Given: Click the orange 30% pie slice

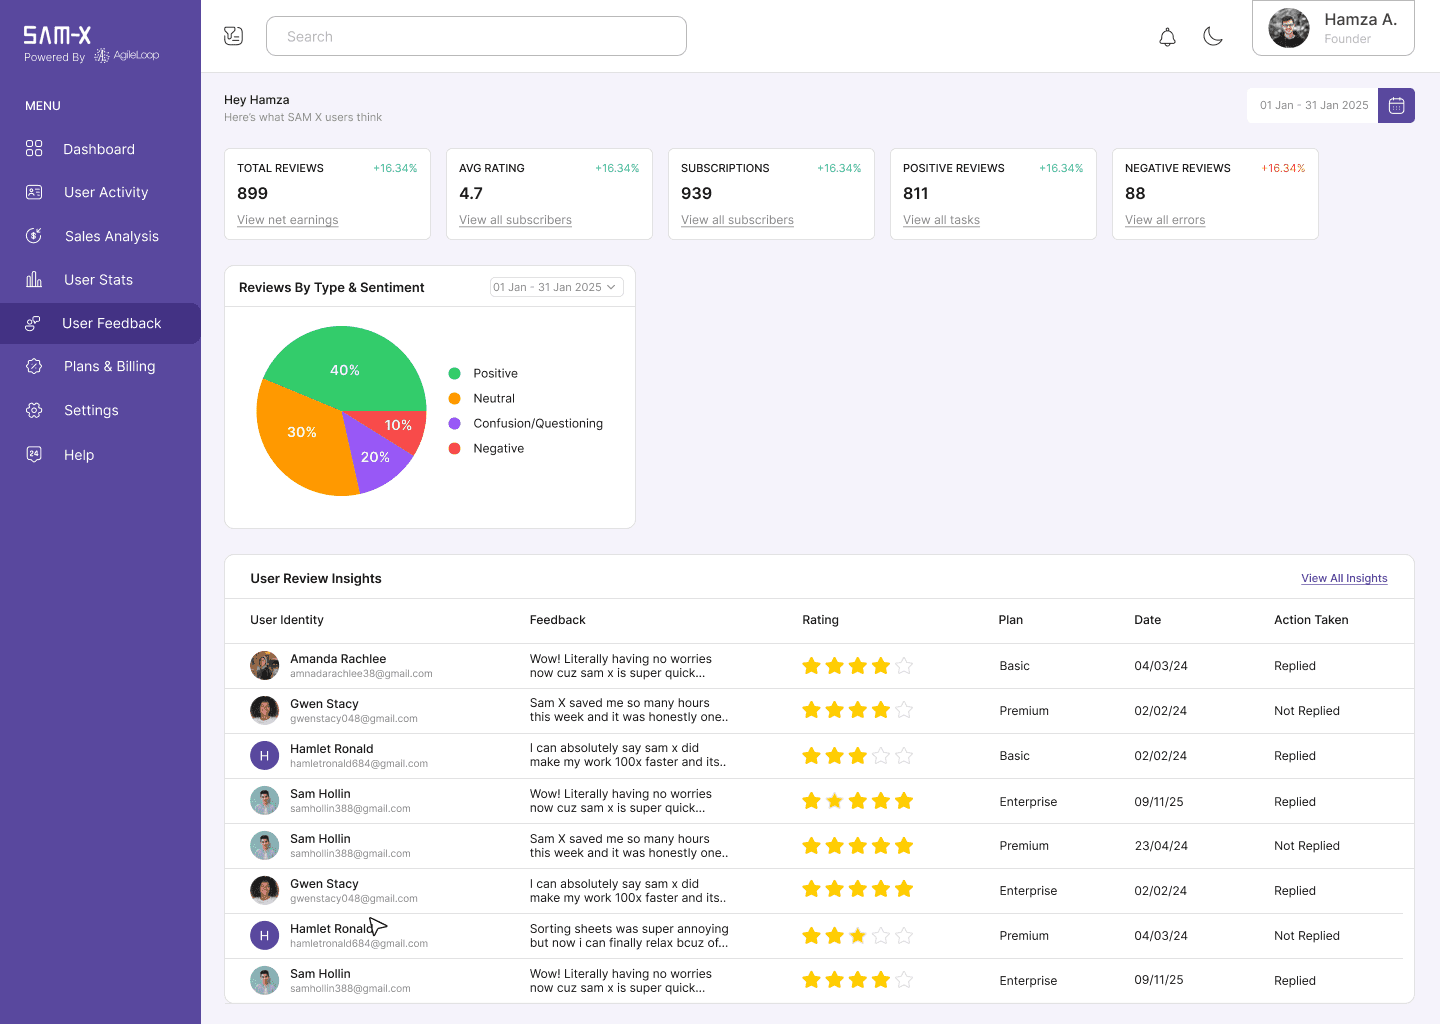Looking at the screenshot, I should (x=301, y=432).
